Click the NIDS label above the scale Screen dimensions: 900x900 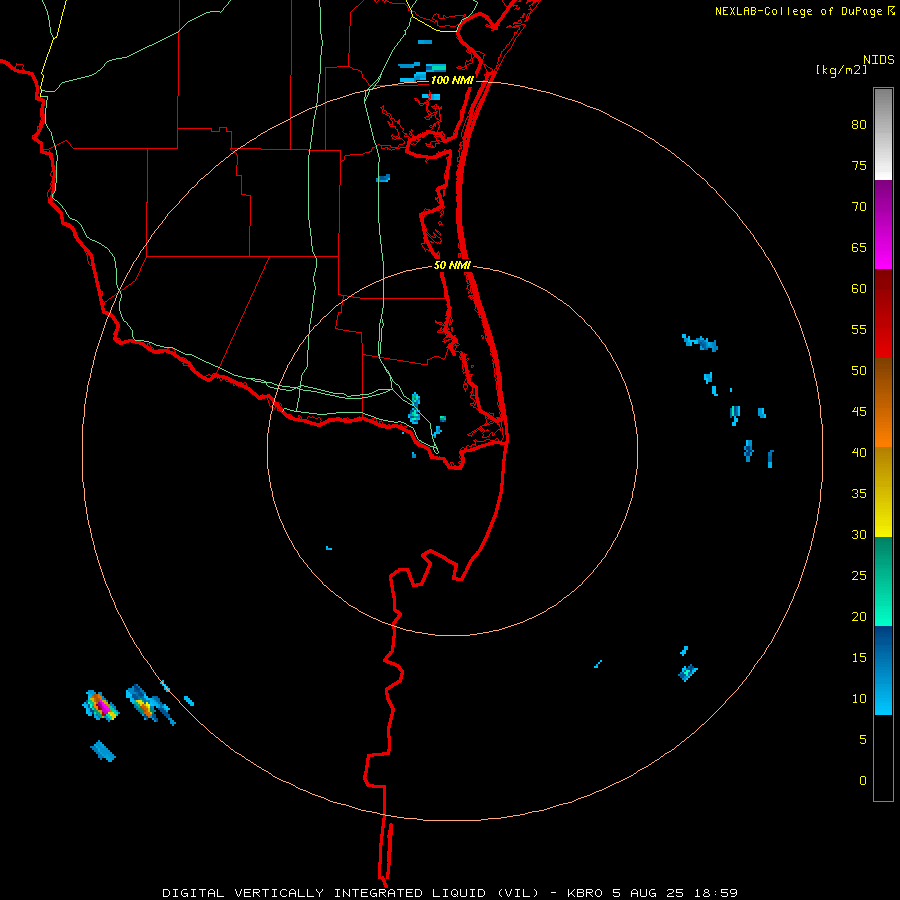[x=879, y=60]
